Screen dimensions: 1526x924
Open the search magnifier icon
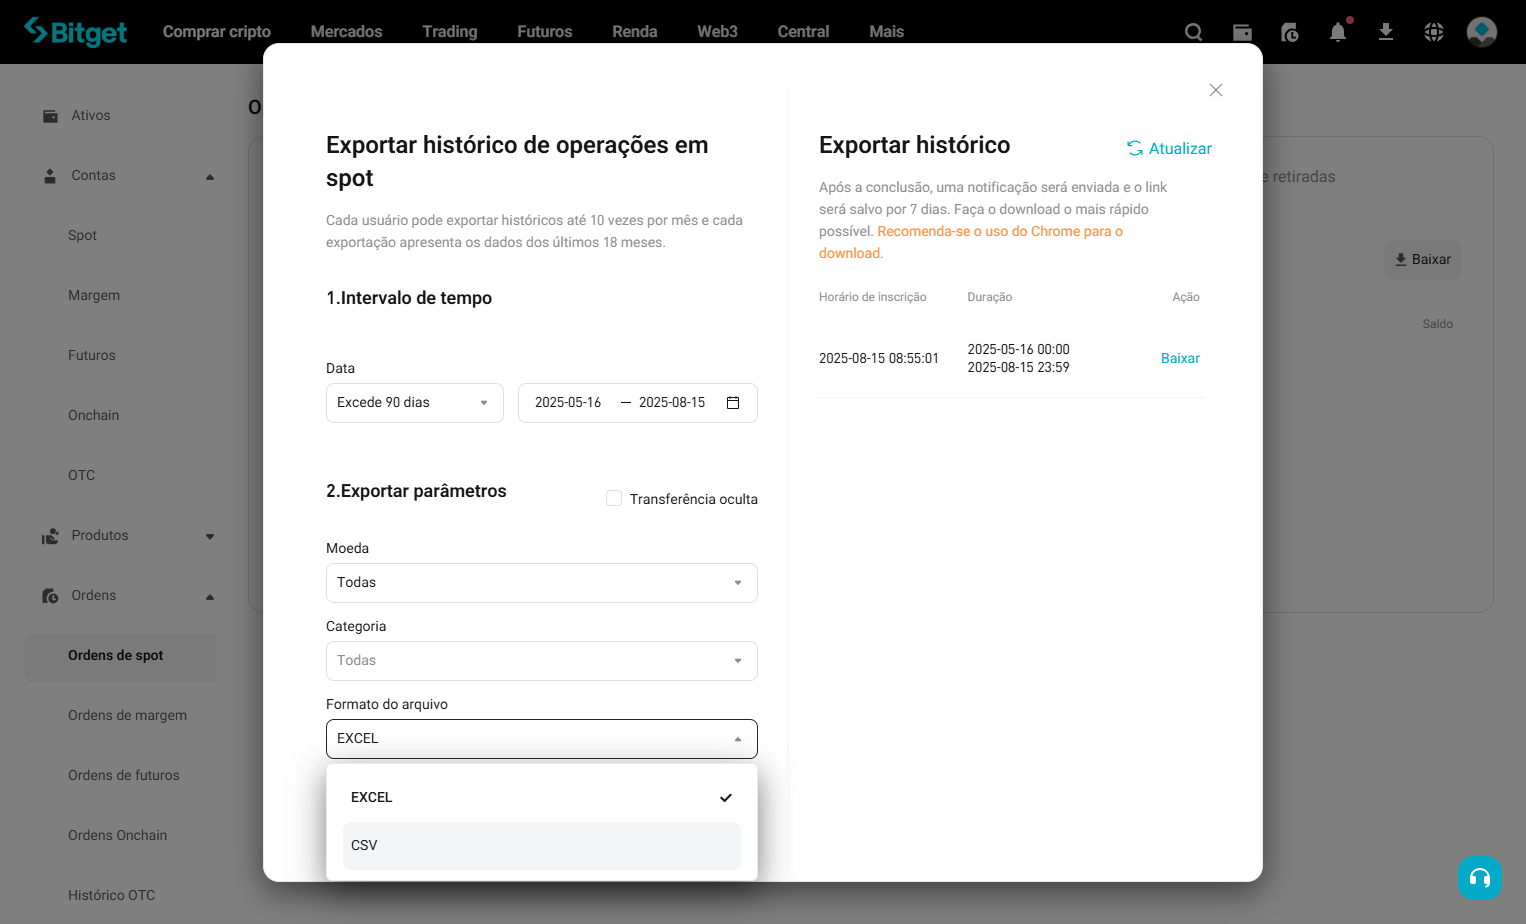1193,32
